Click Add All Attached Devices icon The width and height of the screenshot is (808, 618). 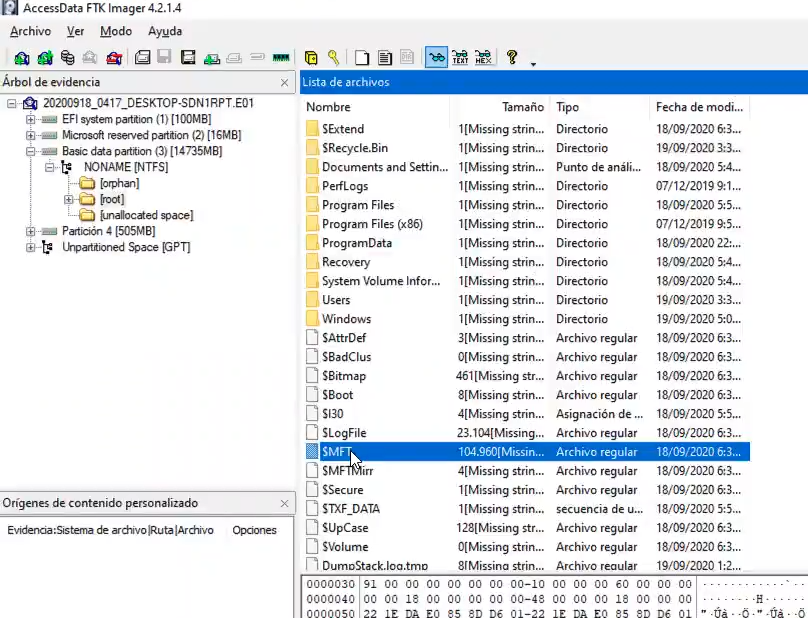[45, 58]
